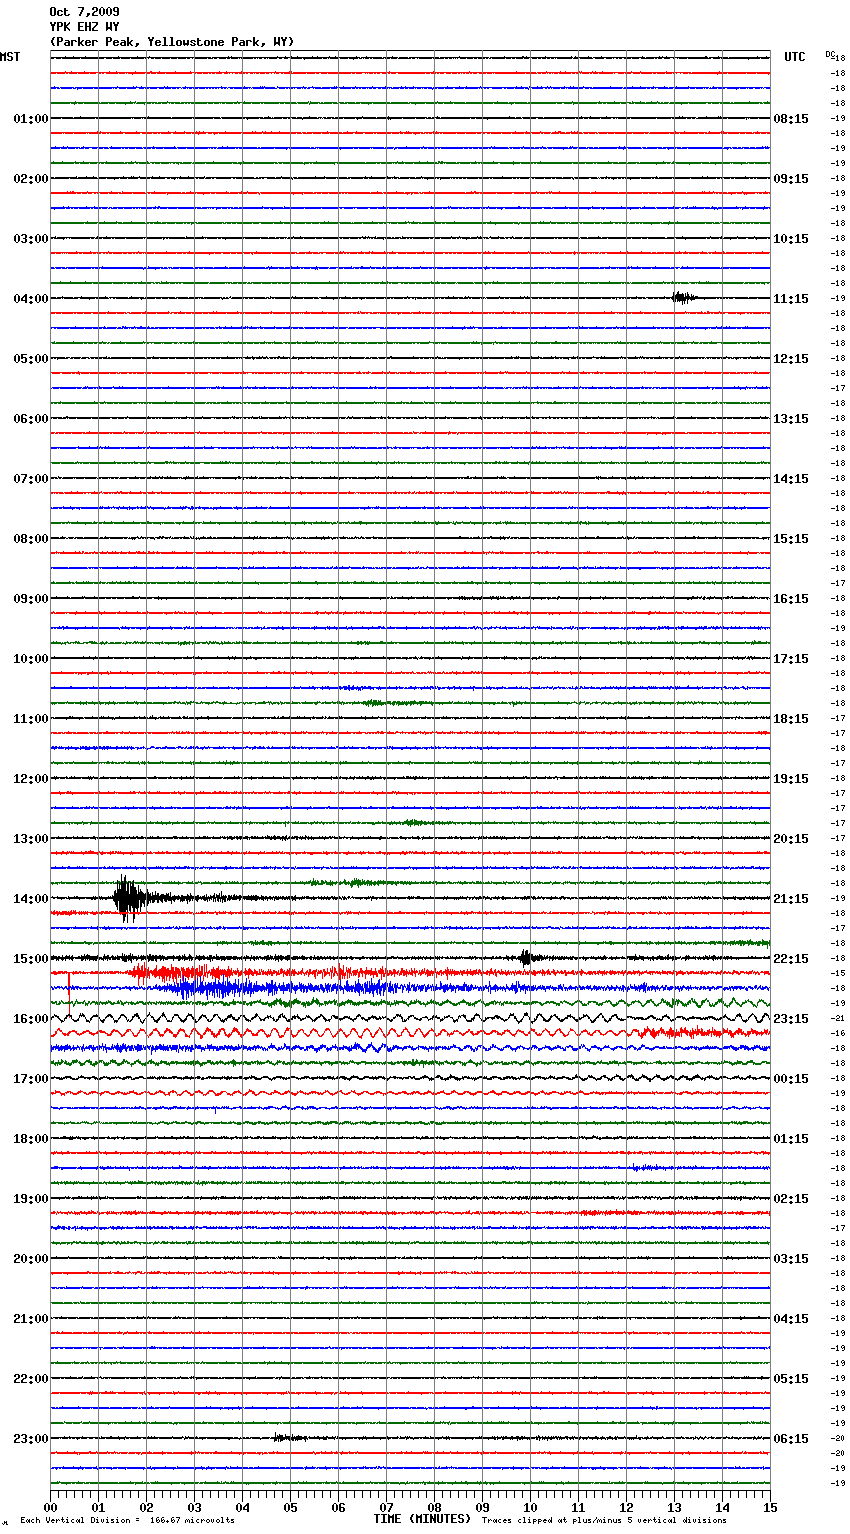Click the "(Parker Peak, Yellowstone Park, WY)" title
The height and width of the screenshot is (1534, 850).
click(x=171, y=42)
